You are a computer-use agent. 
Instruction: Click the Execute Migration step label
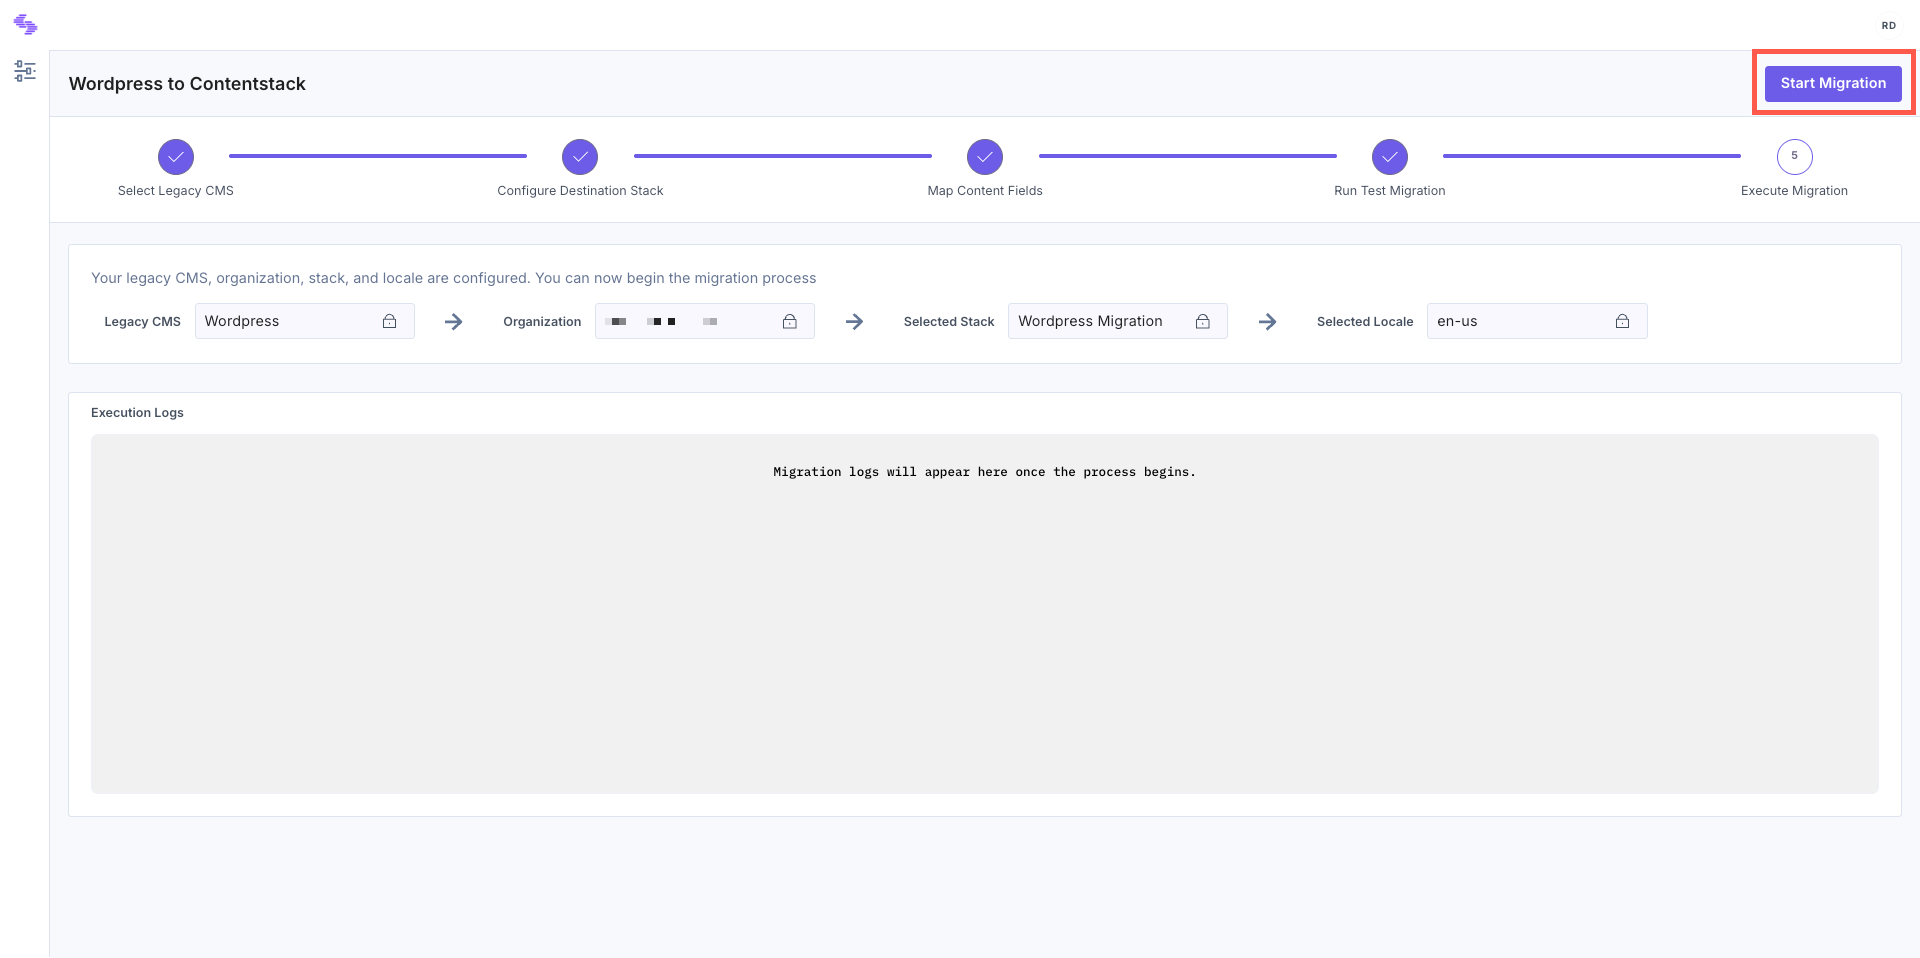point(1795,191)
